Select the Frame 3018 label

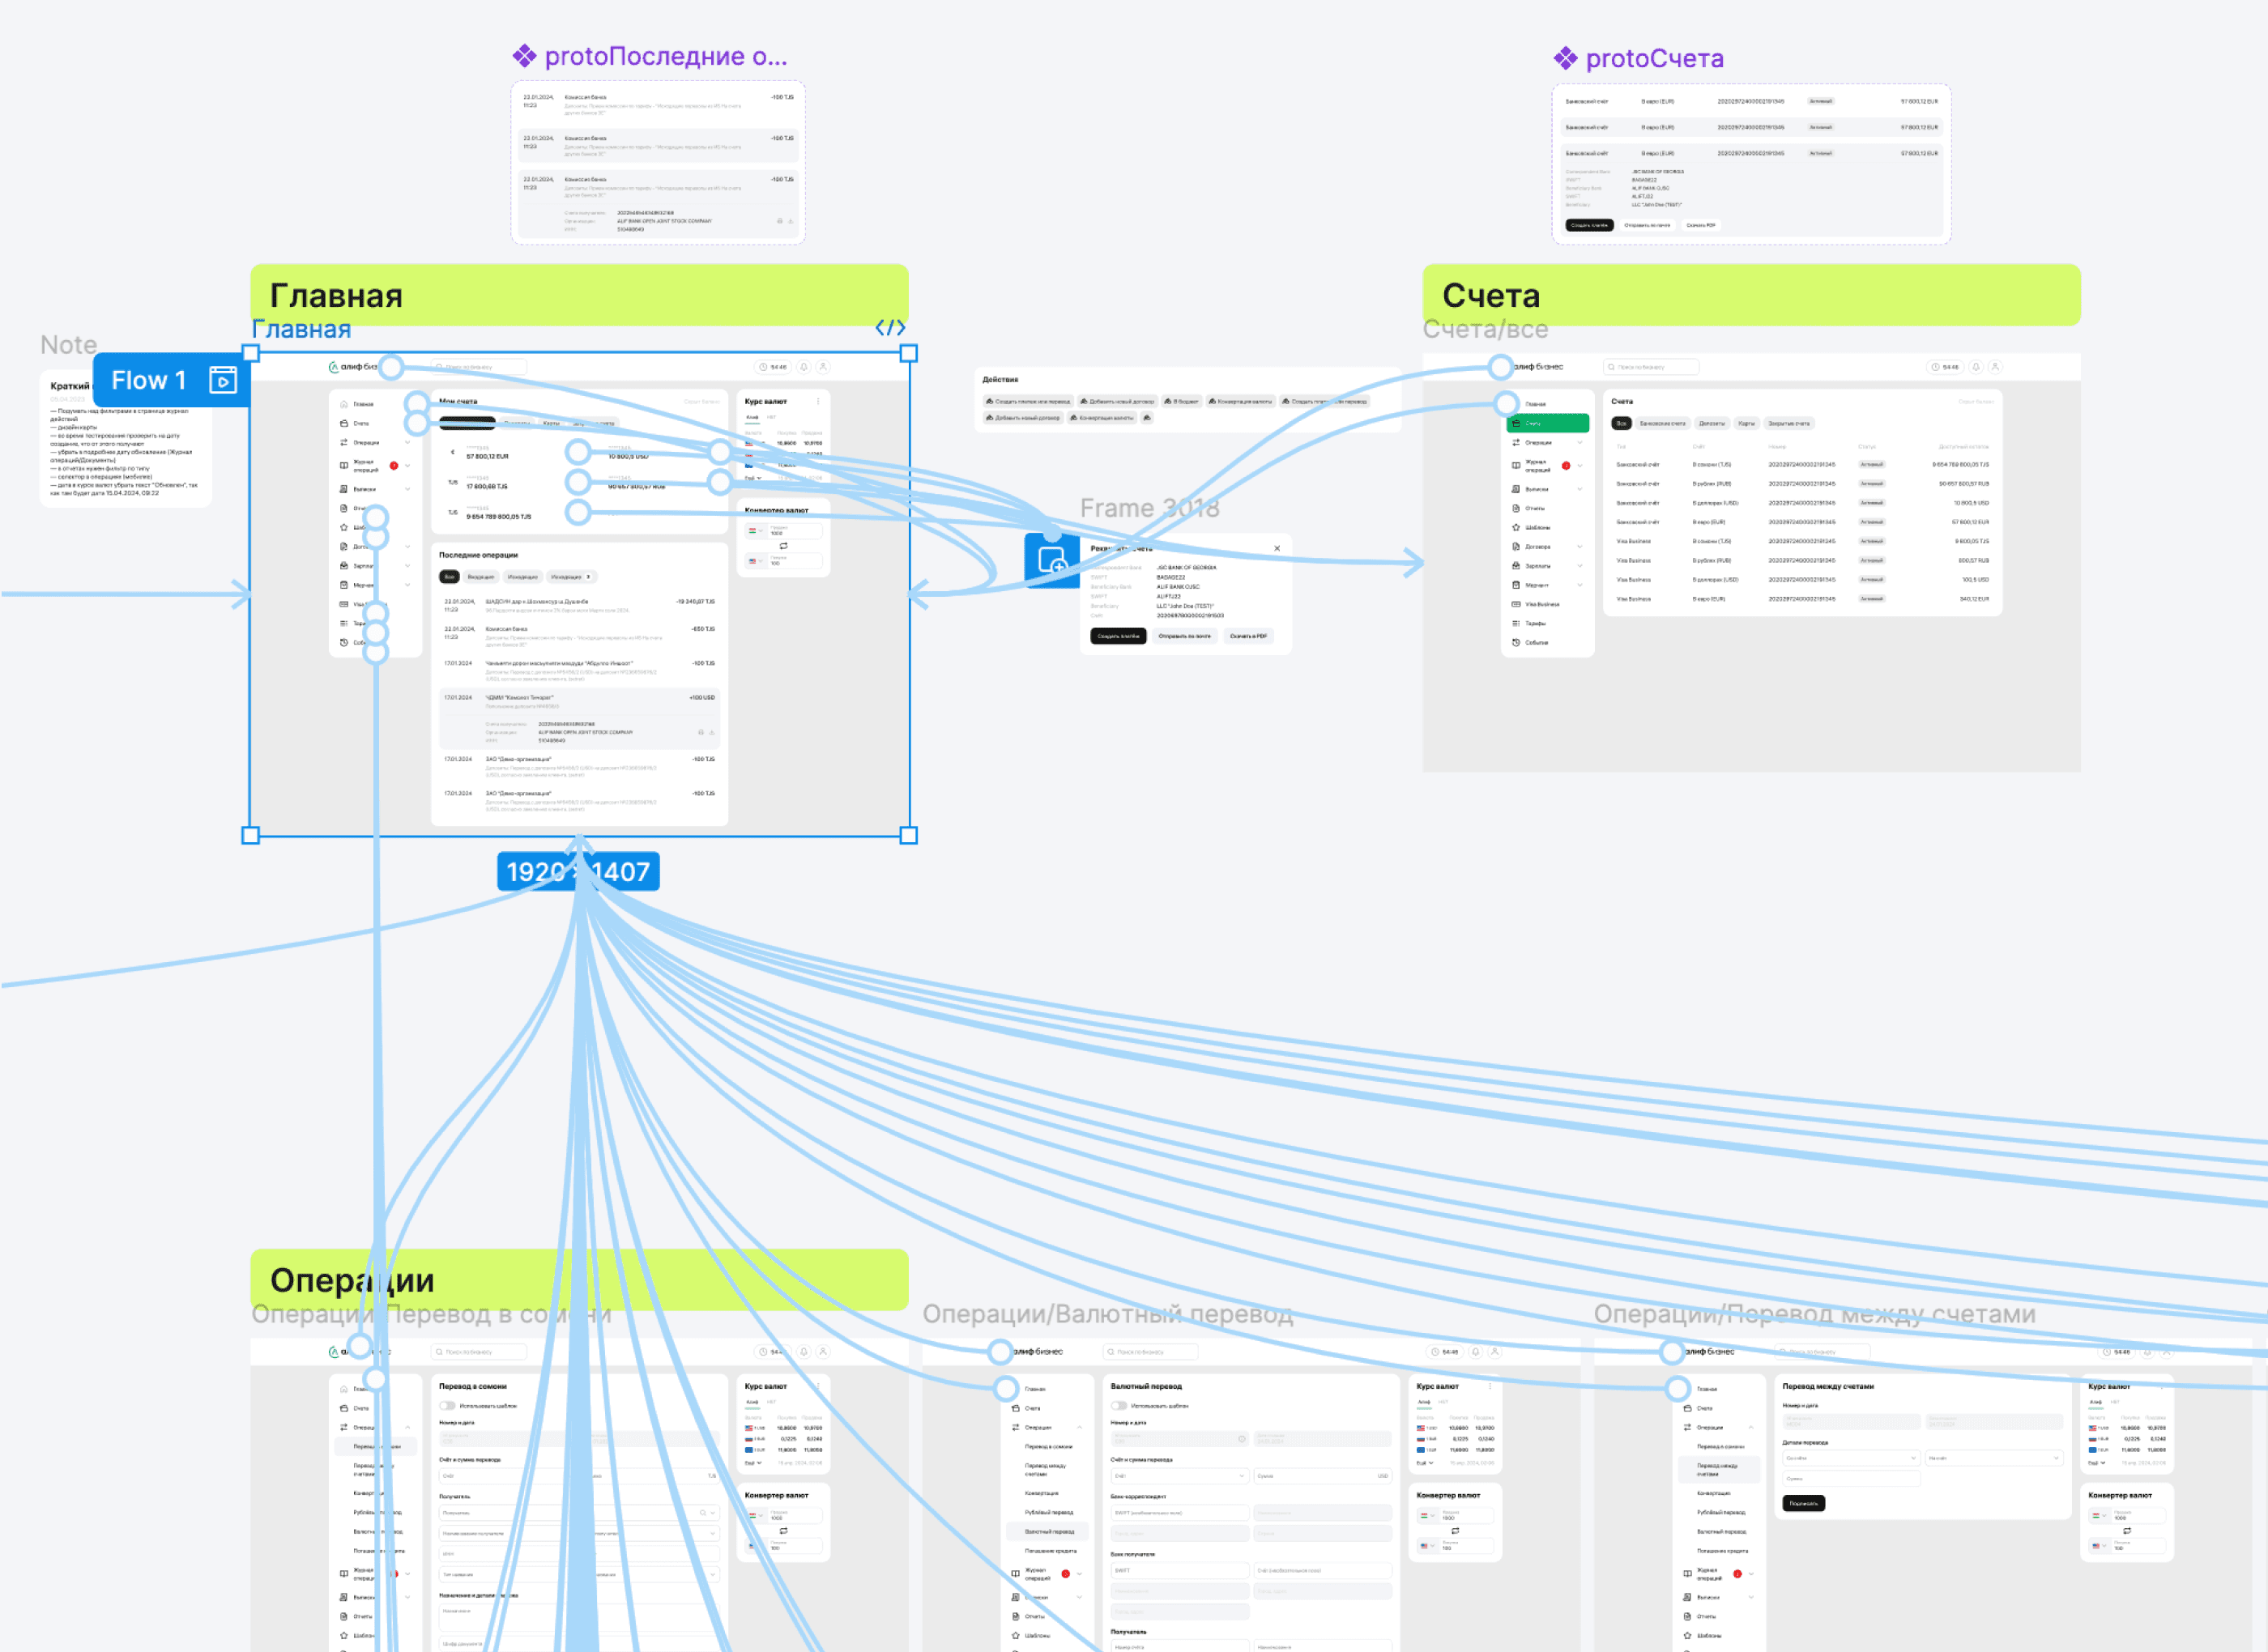tap(1149, 508)
